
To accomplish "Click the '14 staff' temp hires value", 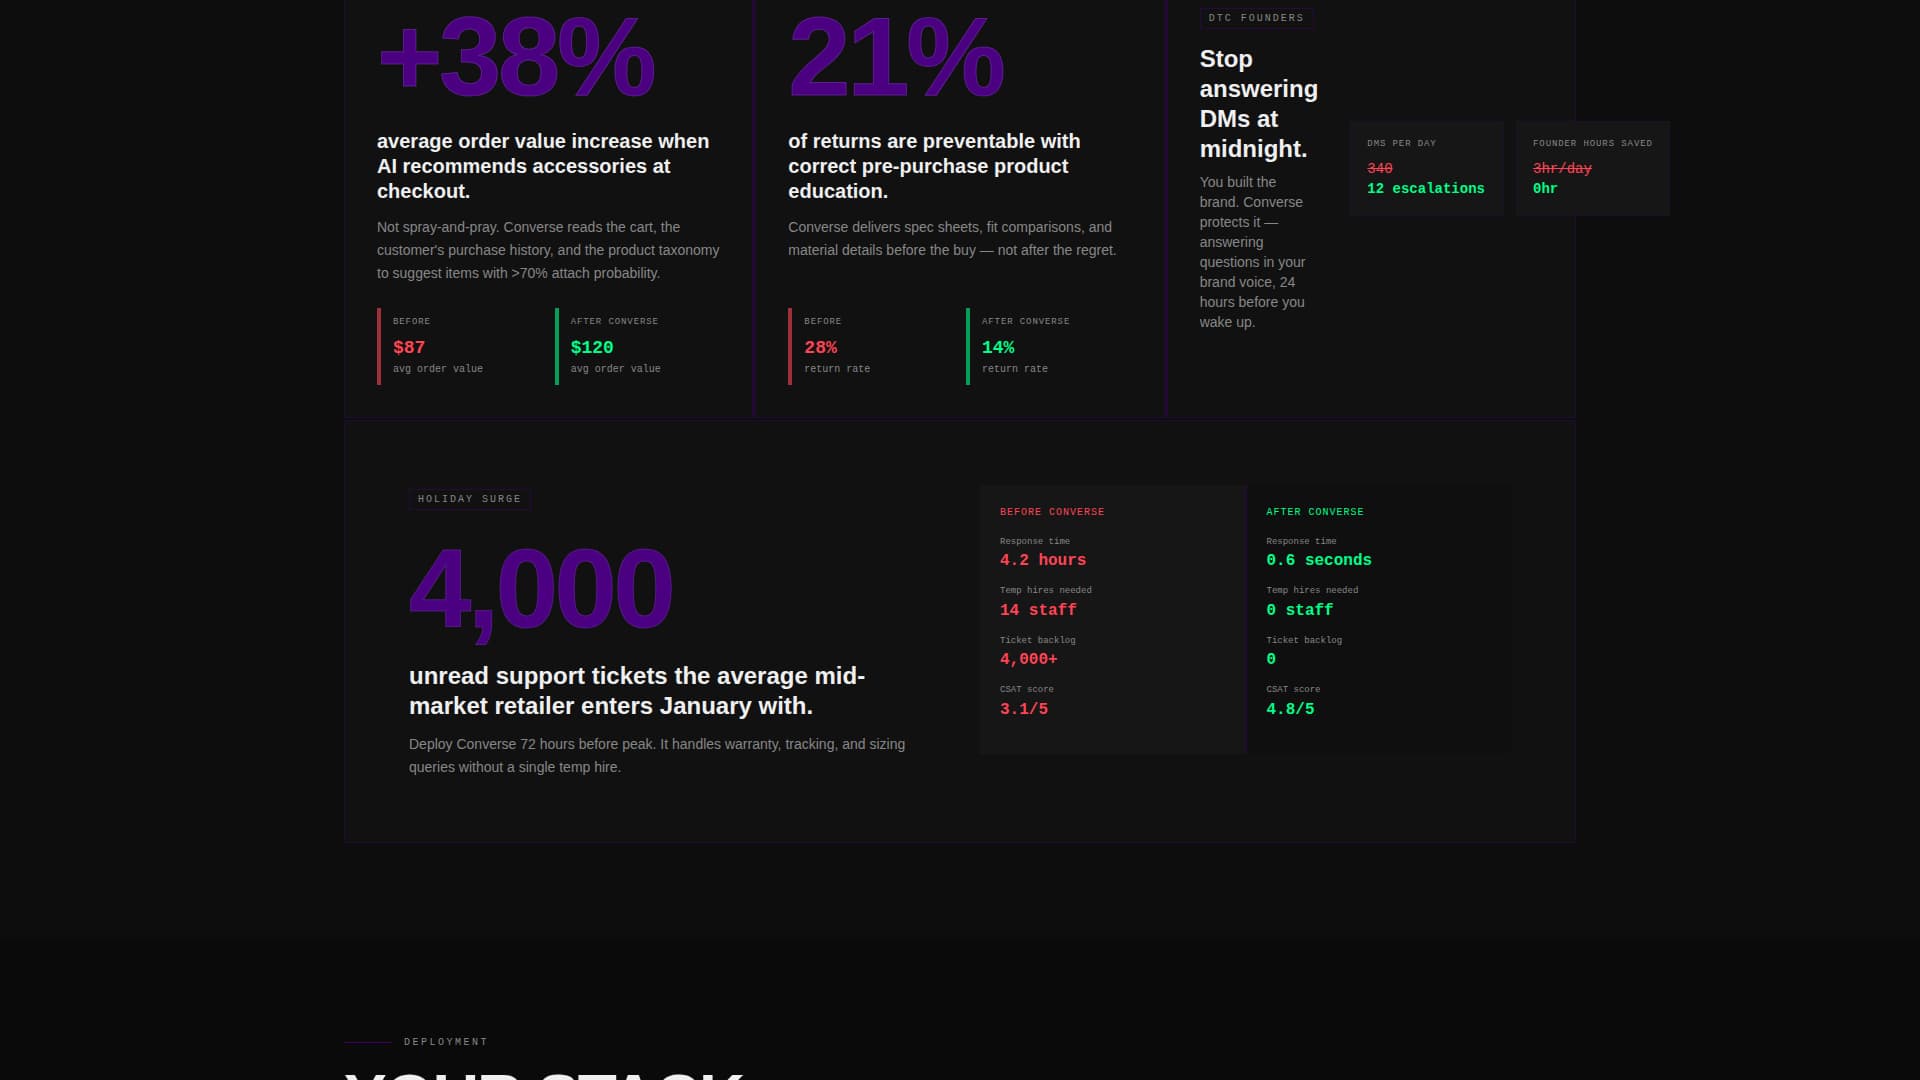I will click(x=1038, y=610).
